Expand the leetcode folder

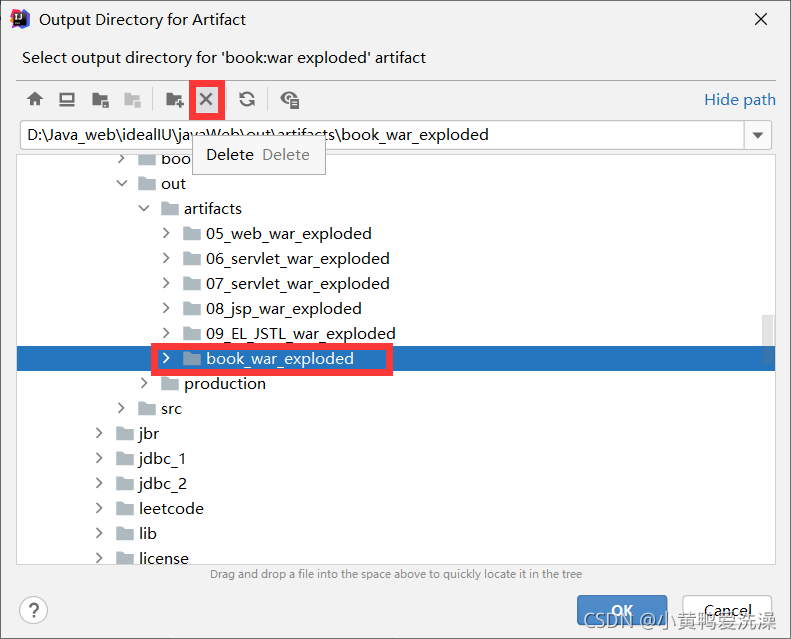99,508
